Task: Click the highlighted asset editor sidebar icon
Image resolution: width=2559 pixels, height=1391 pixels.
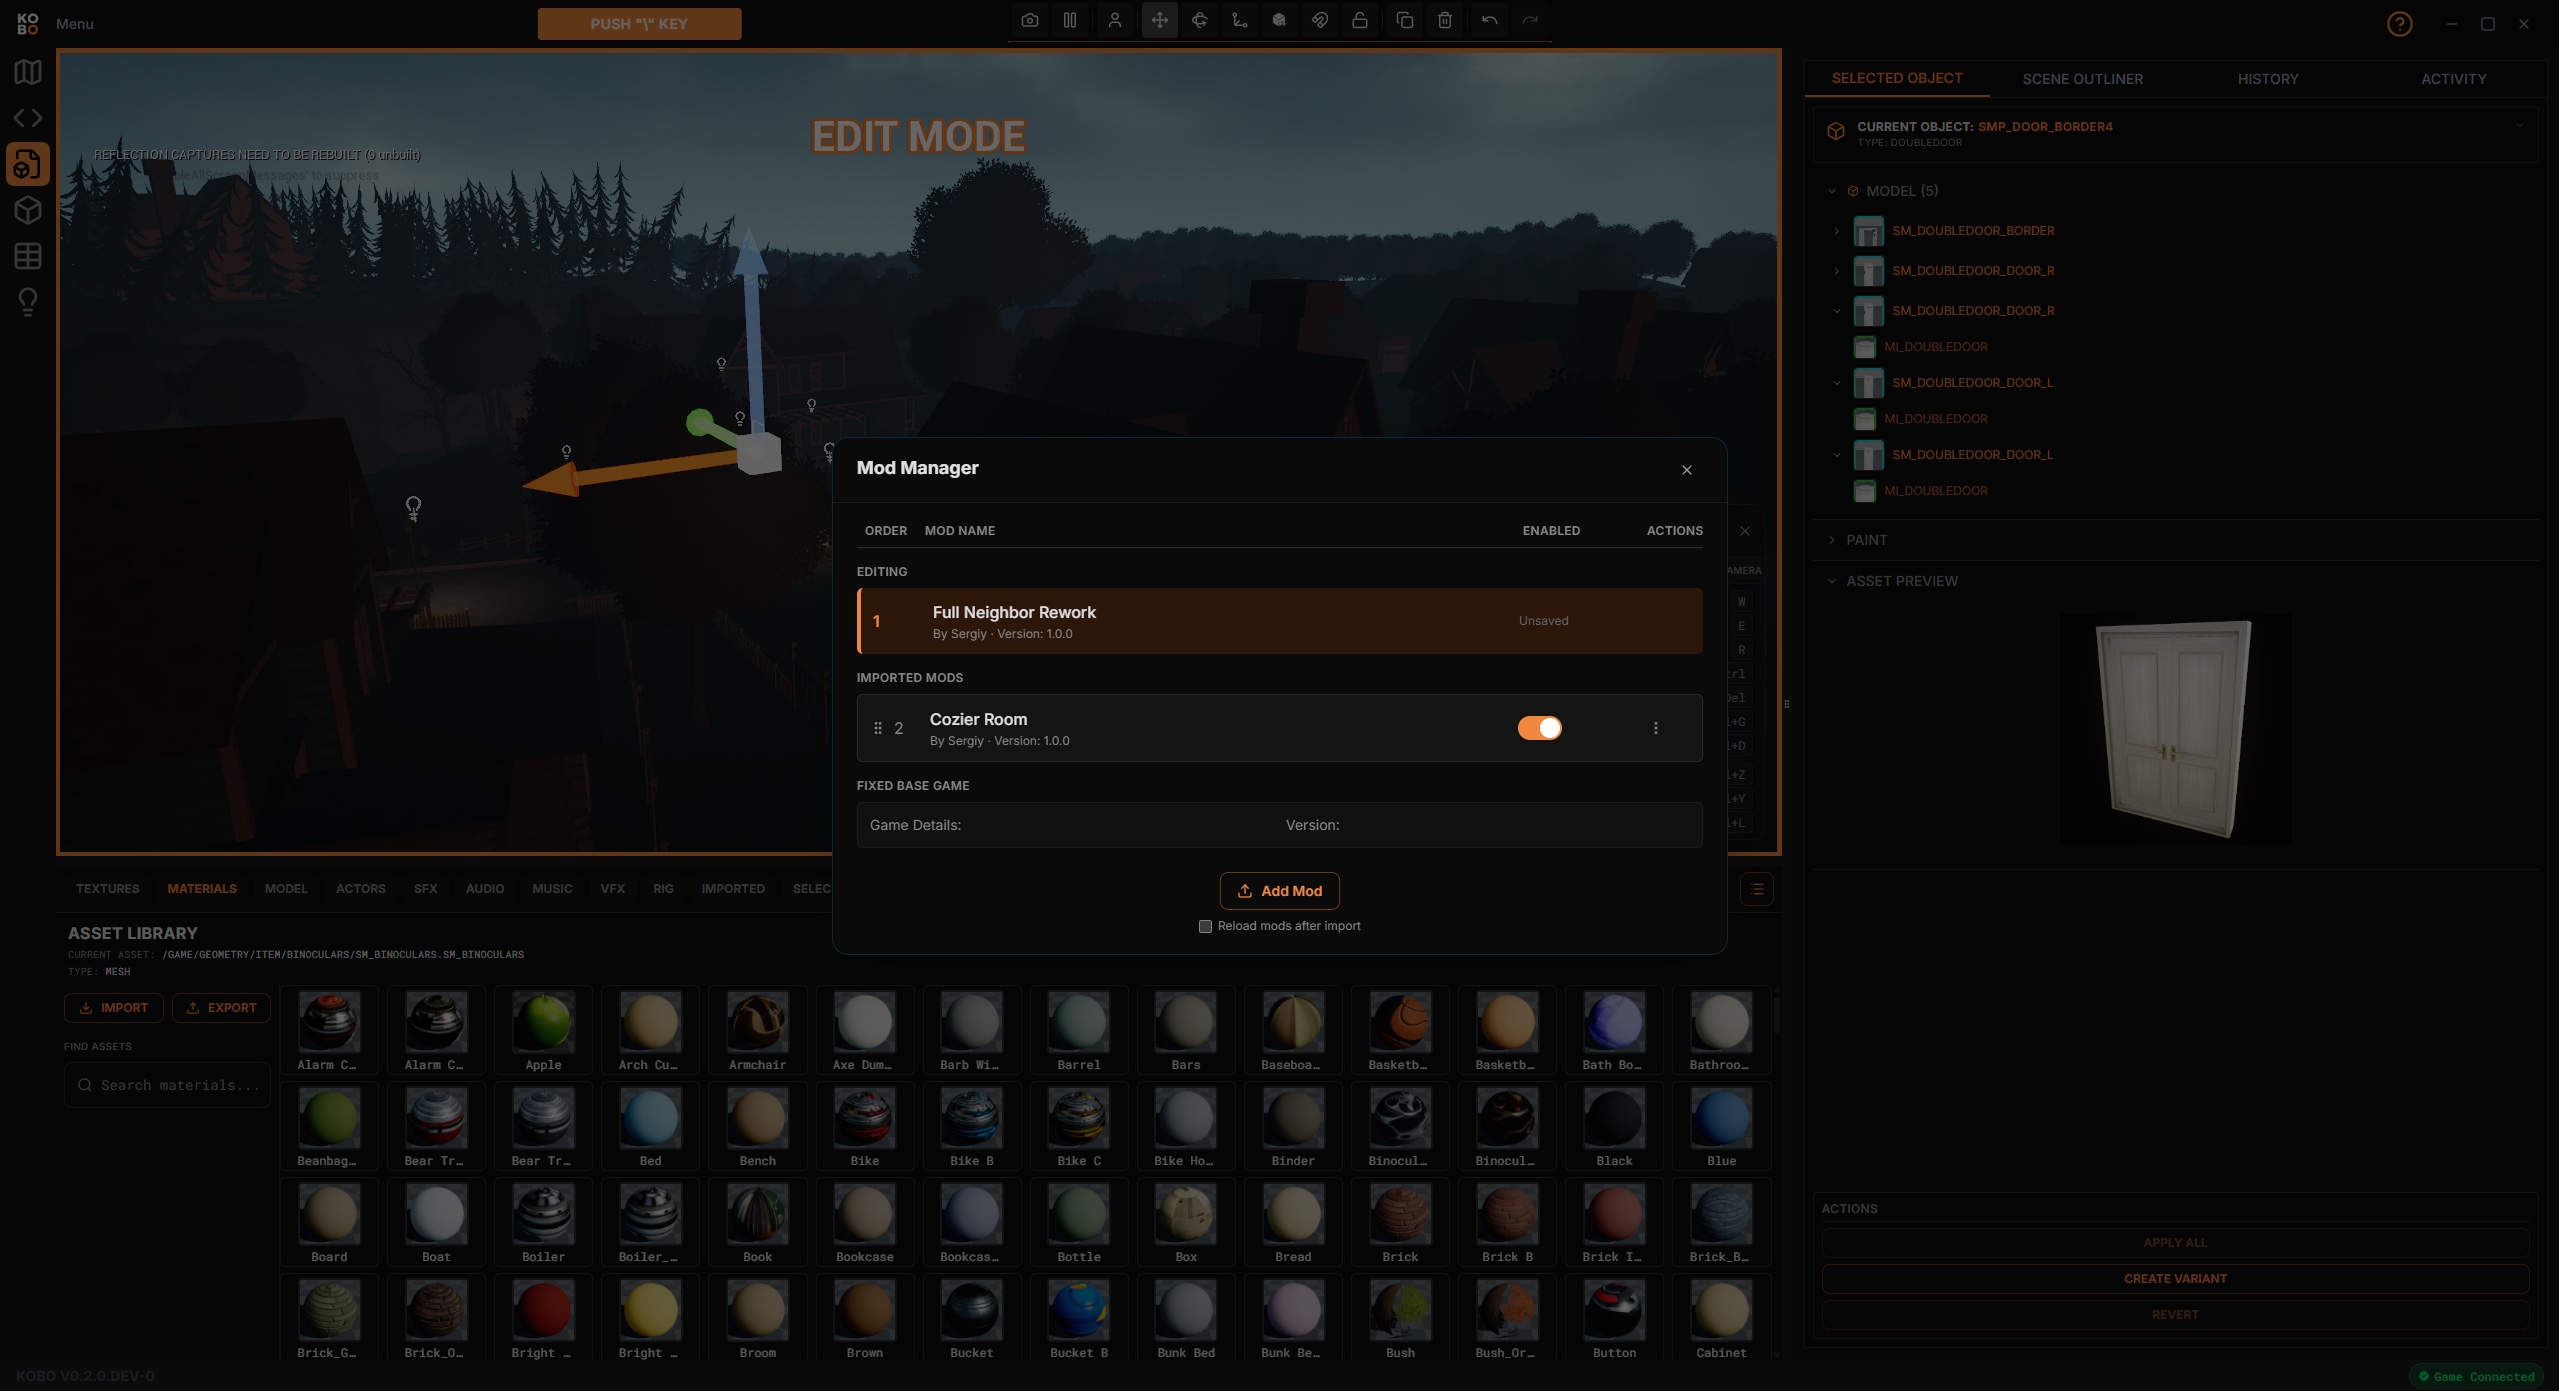Action: coord(28,164)
